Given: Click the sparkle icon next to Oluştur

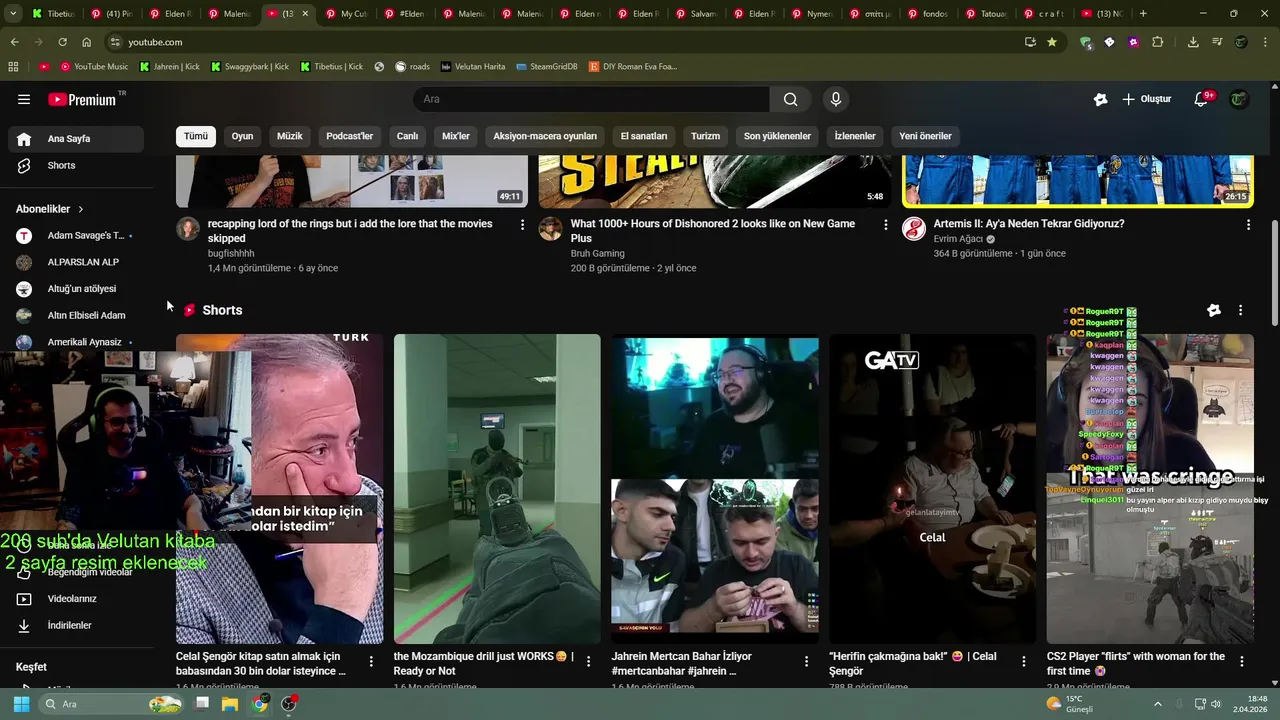Looking at the screenshot, I should 1100,99.
